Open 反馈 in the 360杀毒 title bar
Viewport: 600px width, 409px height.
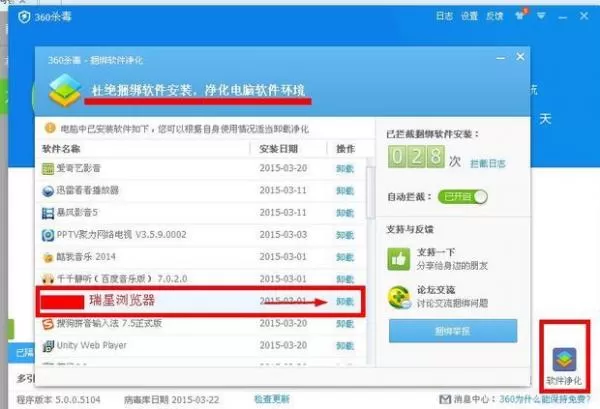494,16
